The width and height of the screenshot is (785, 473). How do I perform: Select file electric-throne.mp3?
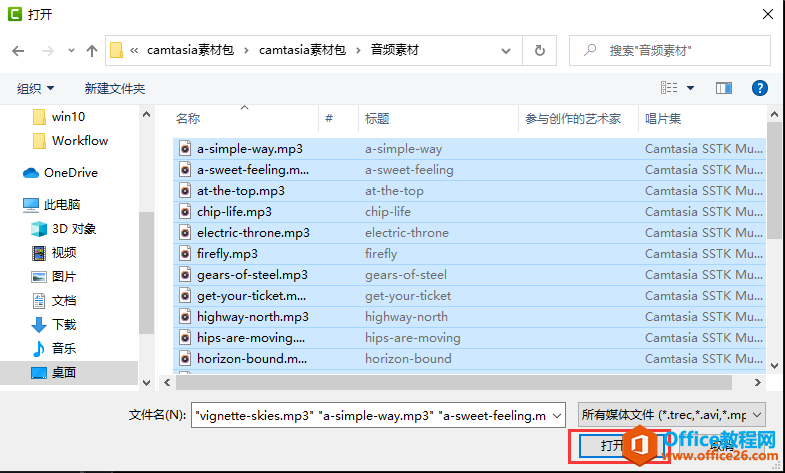[253, 233]
